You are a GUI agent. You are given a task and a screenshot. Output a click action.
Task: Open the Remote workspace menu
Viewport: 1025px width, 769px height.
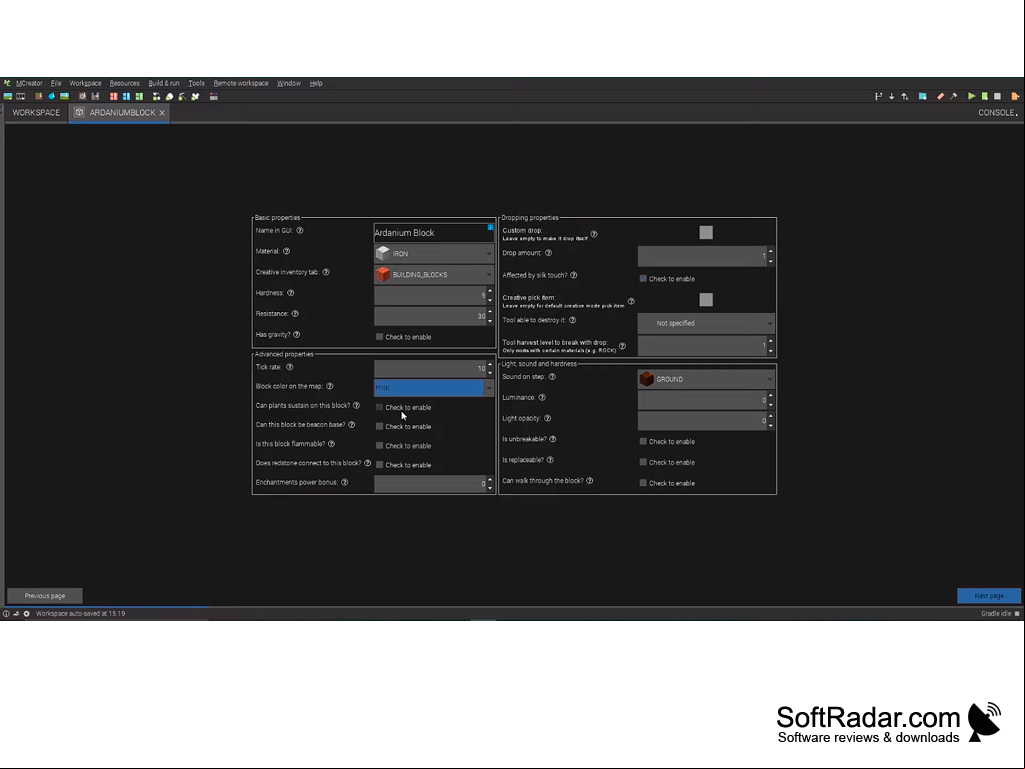pyautogui.click(x=241, y=84)
